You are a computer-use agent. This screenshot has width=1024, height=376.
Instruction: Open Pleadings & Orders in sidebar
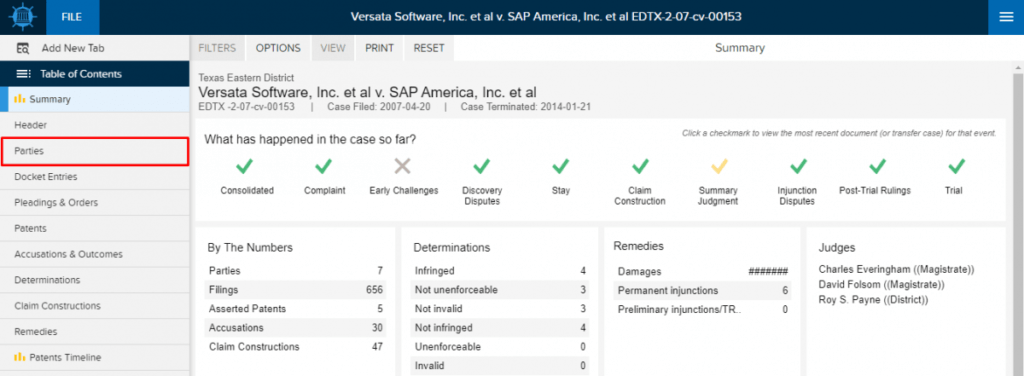click(95, 202)
